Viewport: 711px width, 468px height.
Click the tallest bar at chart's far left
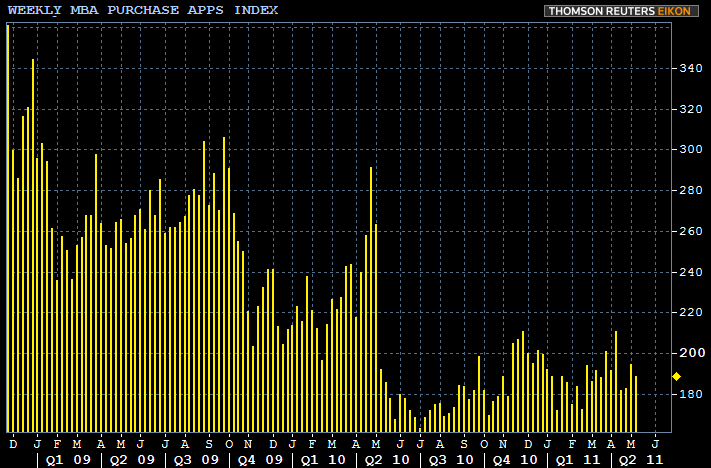pos(8,200)
